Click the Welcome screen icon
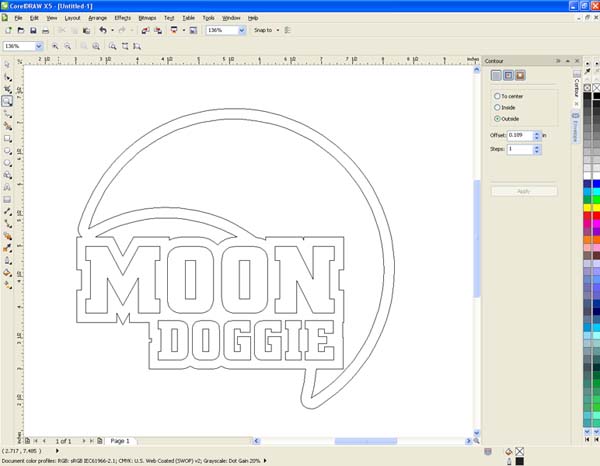Viewport: 600px width, 466px height. [x=193, y=30]
